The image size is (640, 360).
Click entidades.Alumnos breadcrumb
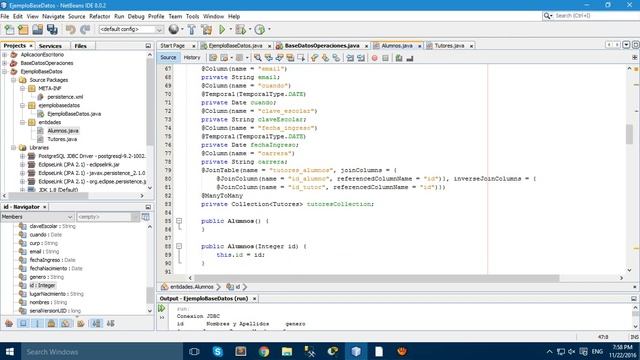(x=191, y=287)
